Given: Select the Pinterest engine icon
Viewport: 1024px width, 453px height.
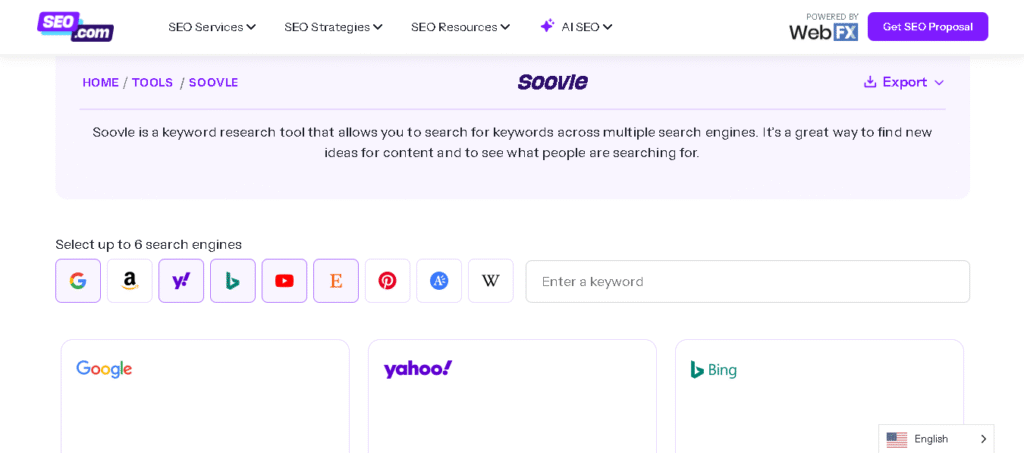Looking at the screenshot, I should pyautogui.click(x=387, y=281).
